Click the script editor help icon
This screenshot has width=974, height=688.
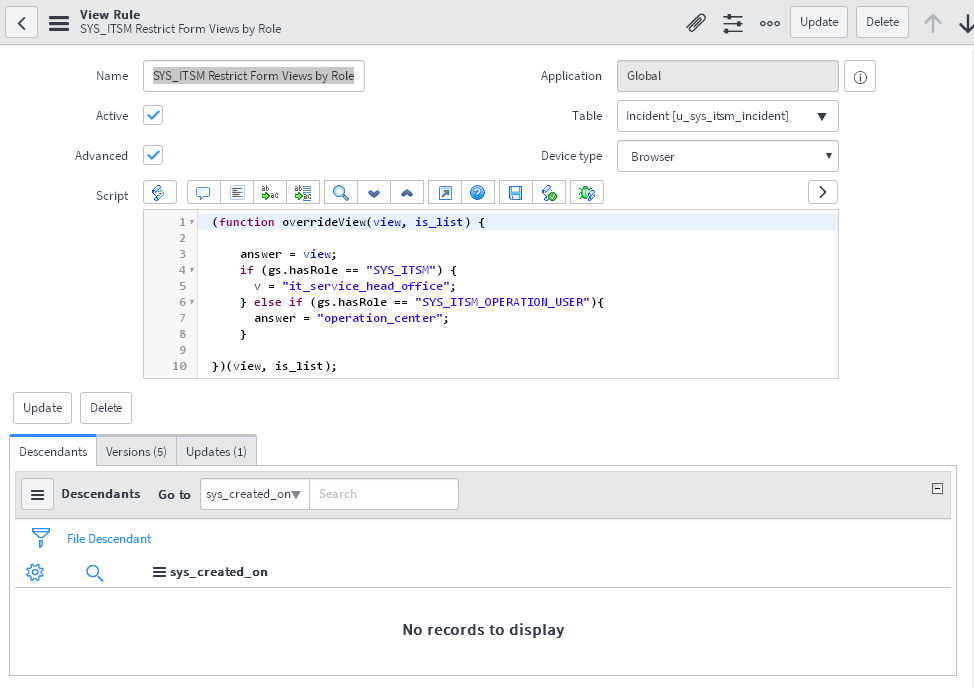477,192
